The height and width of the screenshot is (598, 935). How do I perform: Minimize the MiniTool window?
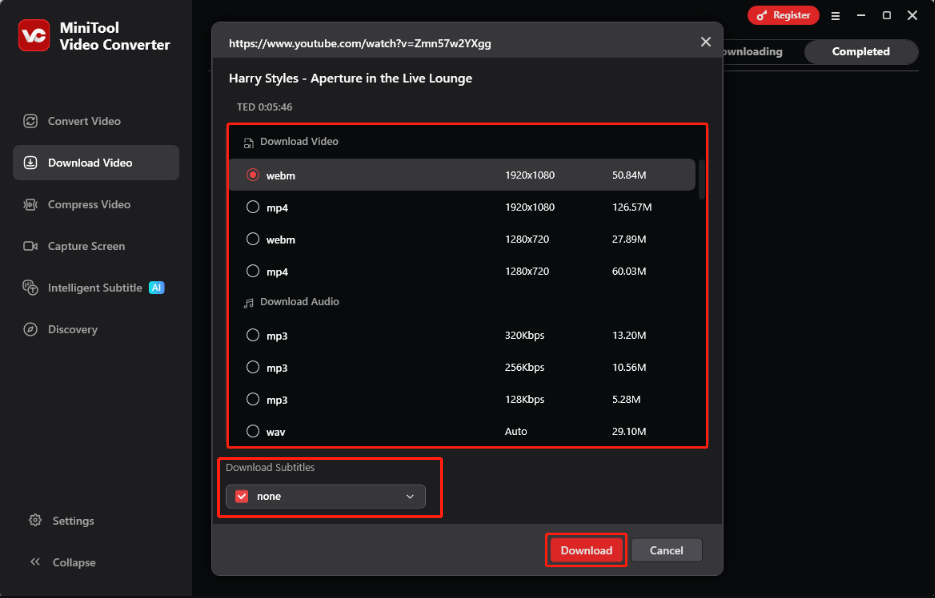pos(860,16)
